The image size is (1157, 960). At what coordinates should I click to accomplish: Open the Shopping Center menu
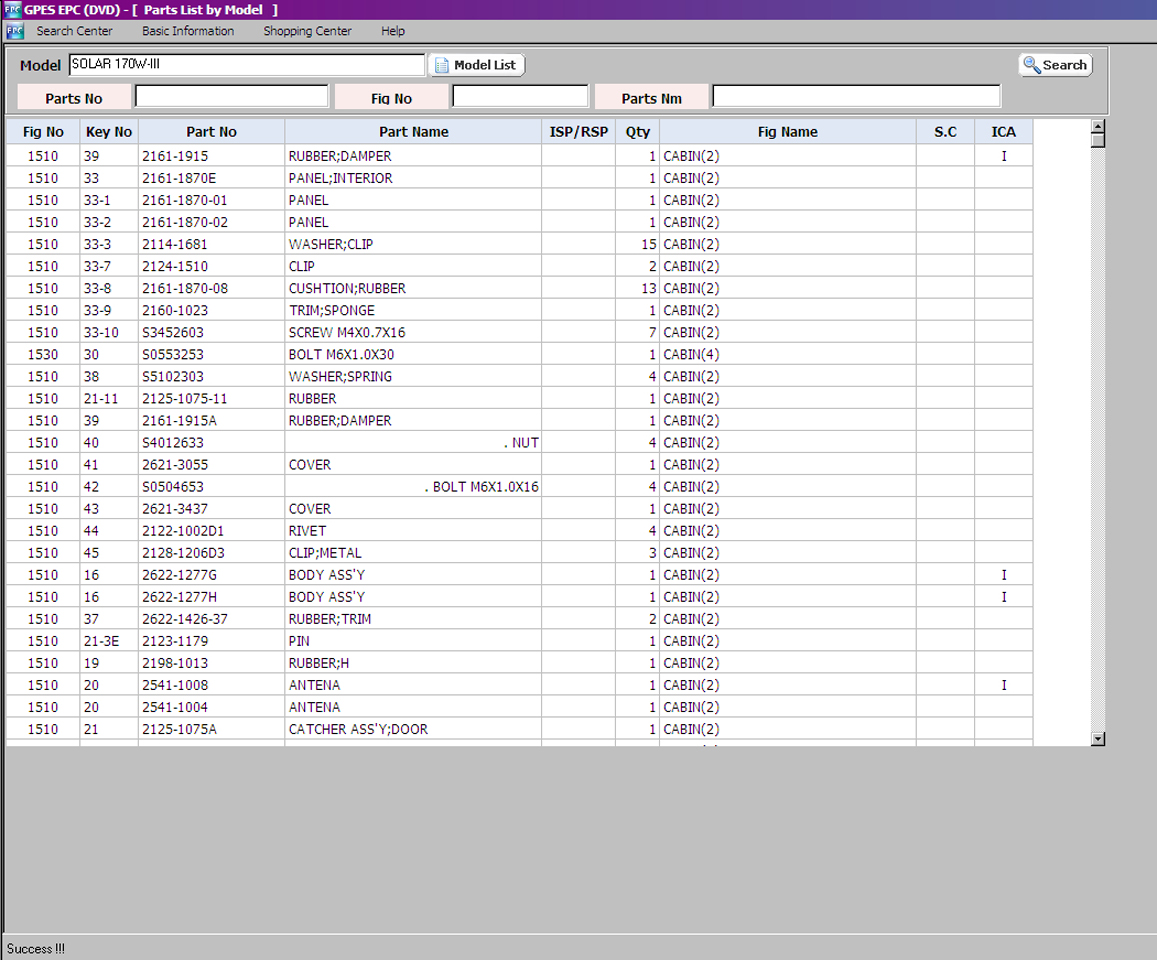click(x=307, y=31)
